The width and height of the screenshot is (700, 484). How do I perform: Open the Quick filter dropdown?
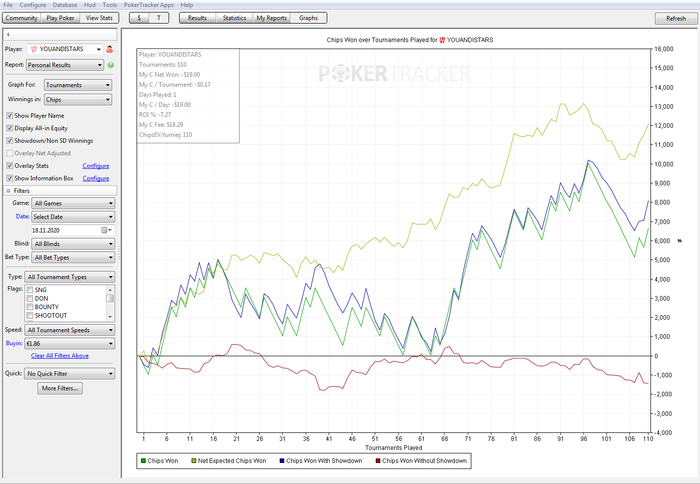point(70,374)
